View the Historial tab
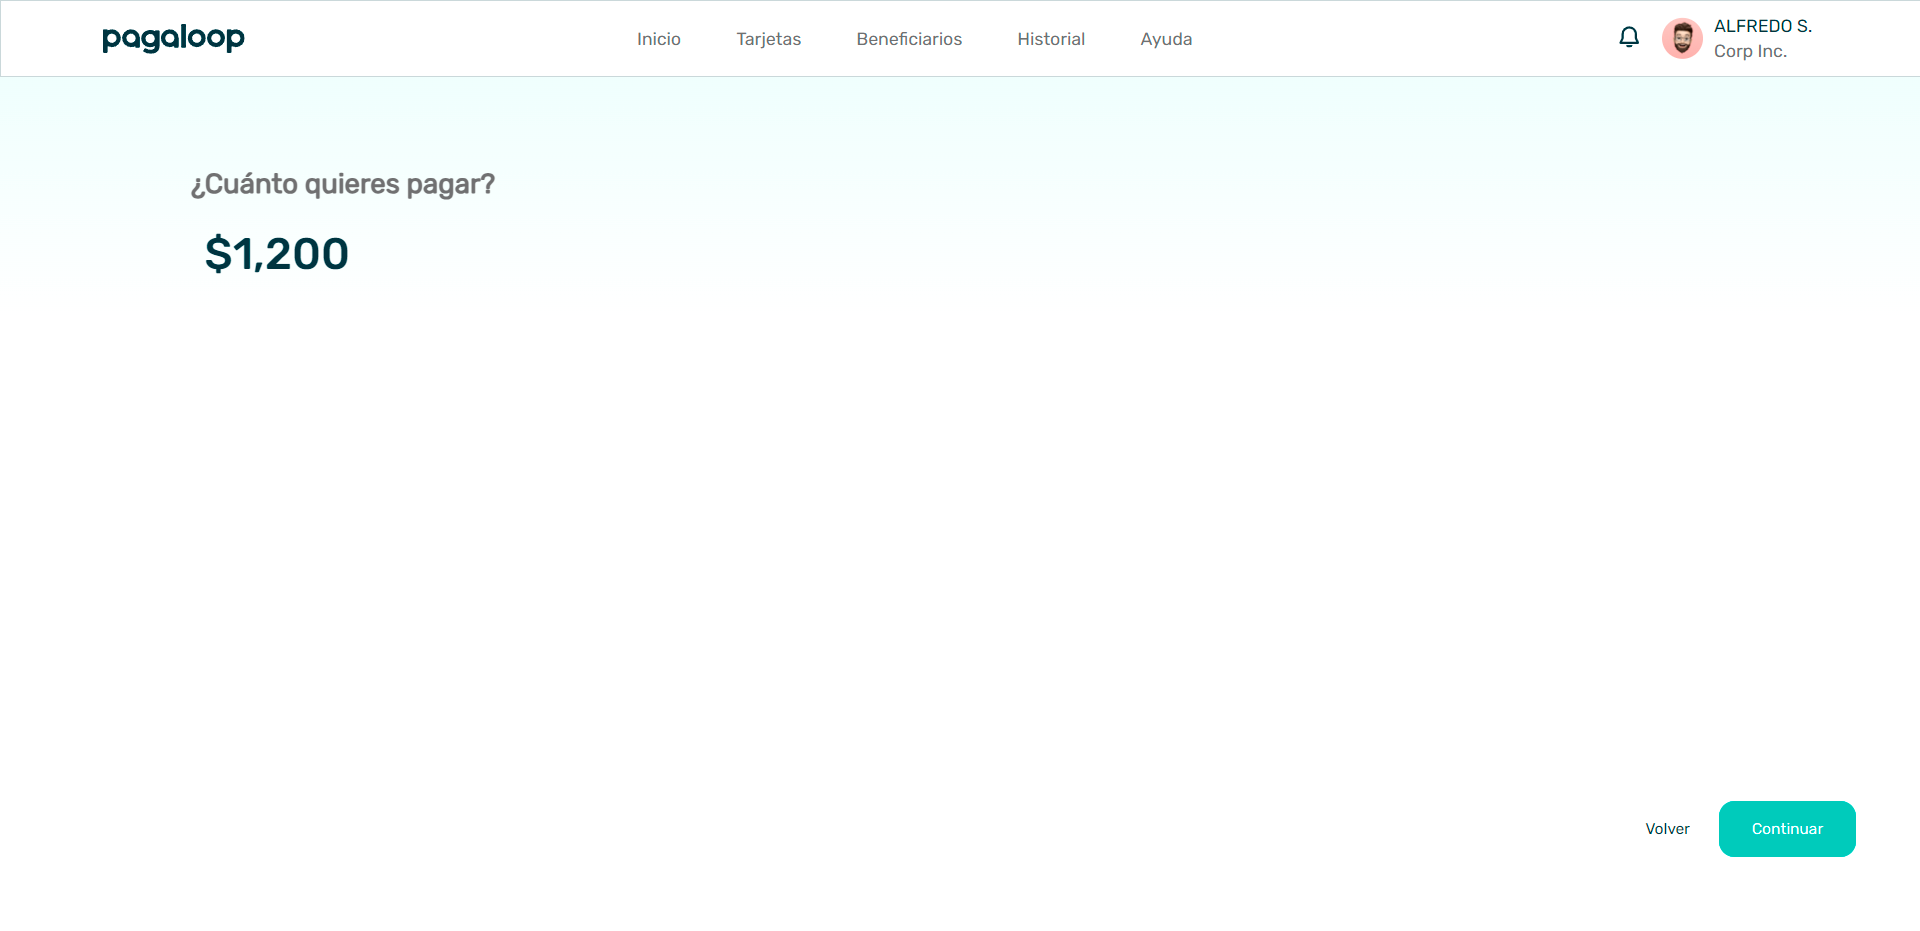Image resolution: width=1920 pixels, height=931 pixels. (1051, 39)
